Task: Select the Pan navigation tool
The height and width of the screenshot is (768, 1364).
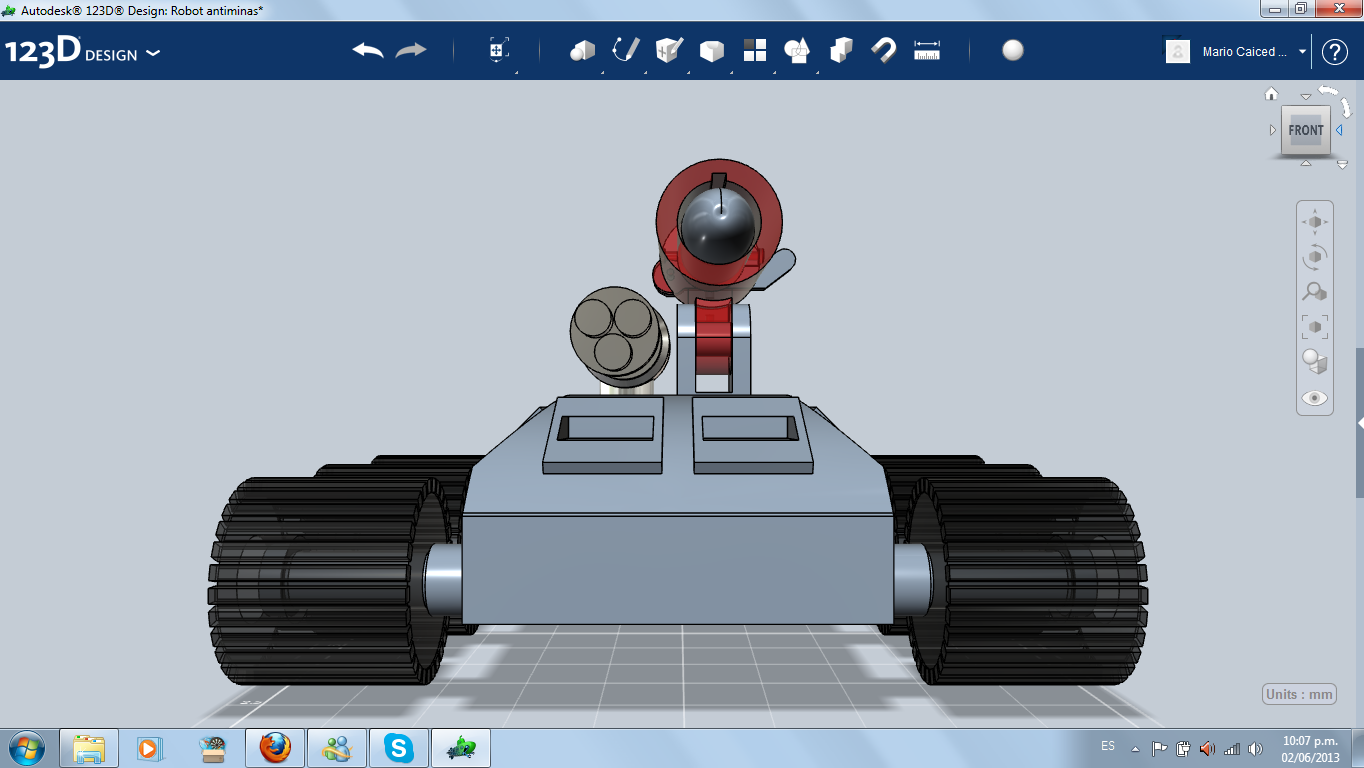Action: 1315,221
